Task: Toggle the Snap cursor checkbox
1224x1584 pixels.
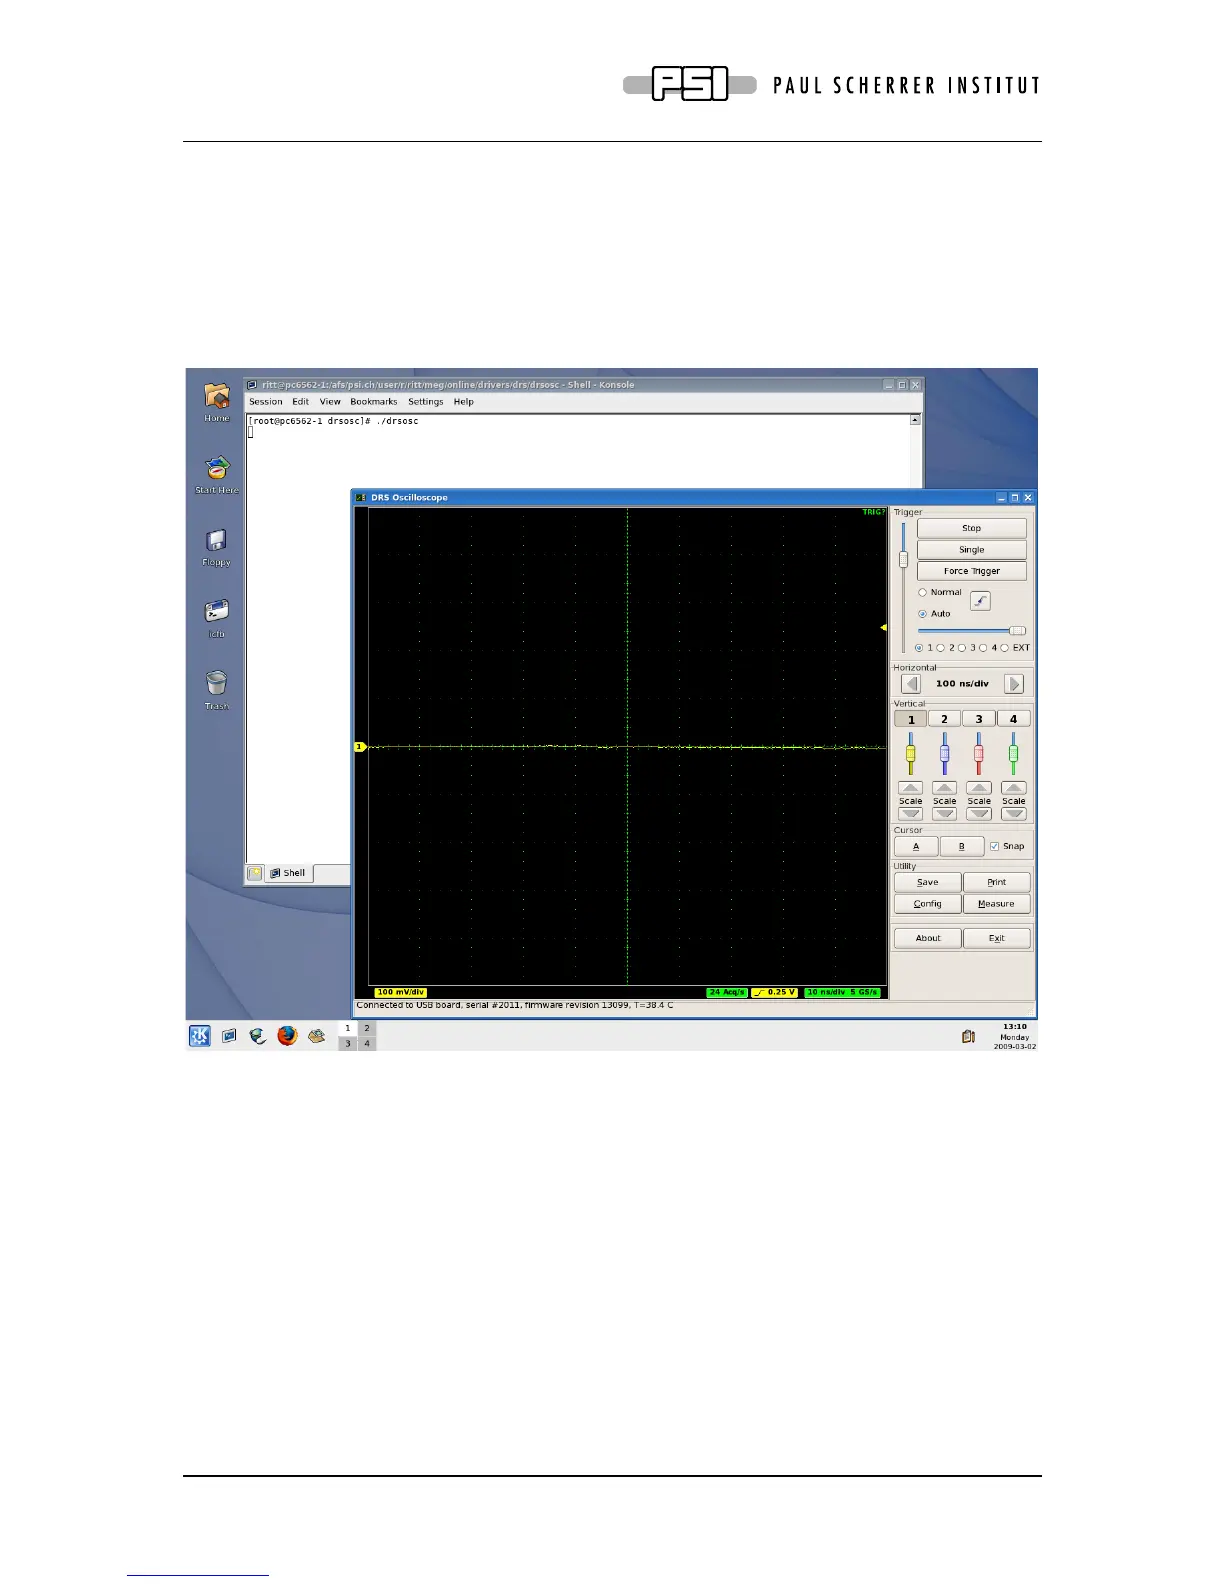Action: click(994, 846)
